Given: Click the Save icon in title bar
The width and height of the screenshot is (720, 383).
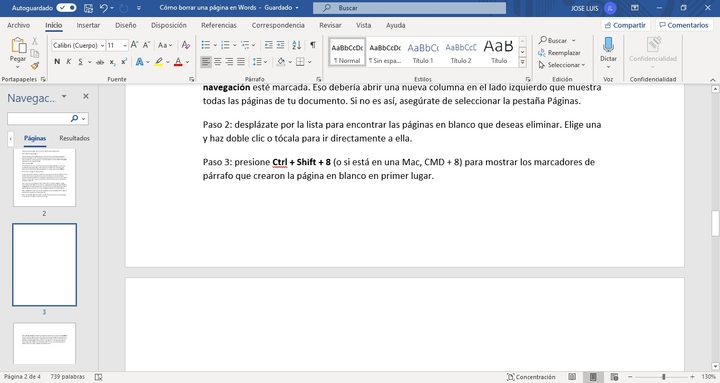Looking at the screenshot, I should pyautogui.click(x=88, y=8).
